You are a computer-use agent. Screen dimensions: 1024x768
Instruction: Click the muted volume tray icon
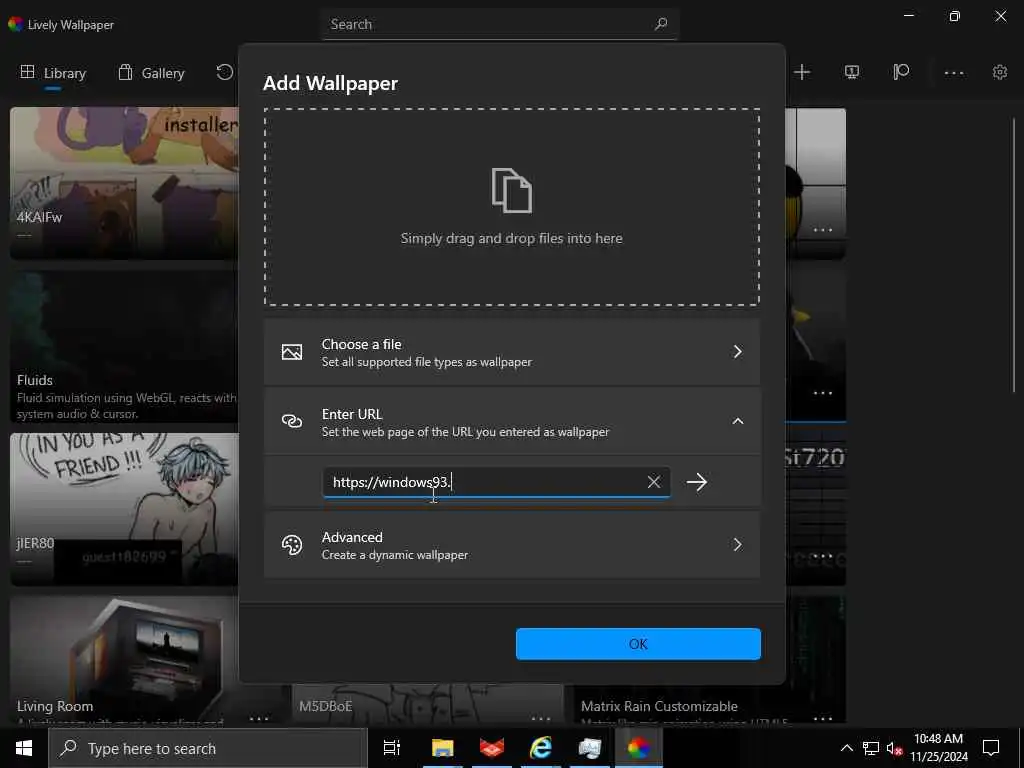point(894,748)
